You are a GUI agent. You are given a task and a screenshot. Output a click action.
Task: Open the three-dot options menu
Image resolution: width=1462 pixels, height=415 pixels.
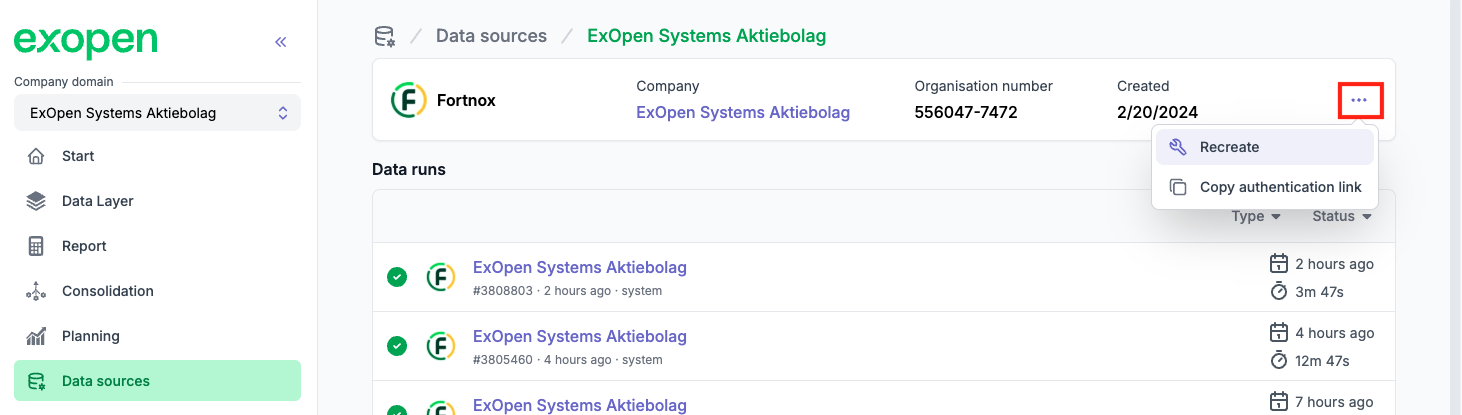1358,100
